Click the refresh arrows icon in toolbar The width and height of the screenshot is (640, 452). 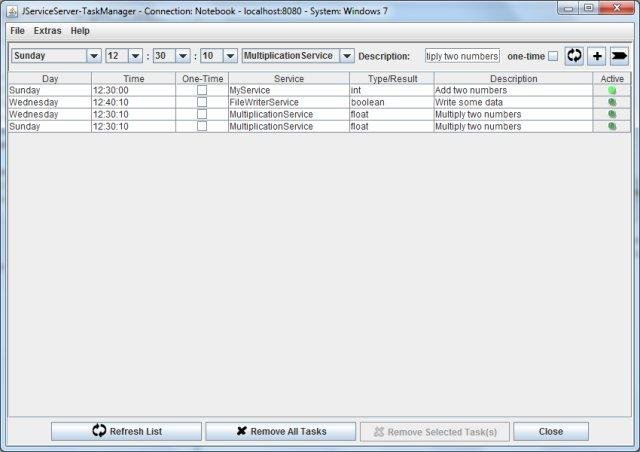coord(574,56)
